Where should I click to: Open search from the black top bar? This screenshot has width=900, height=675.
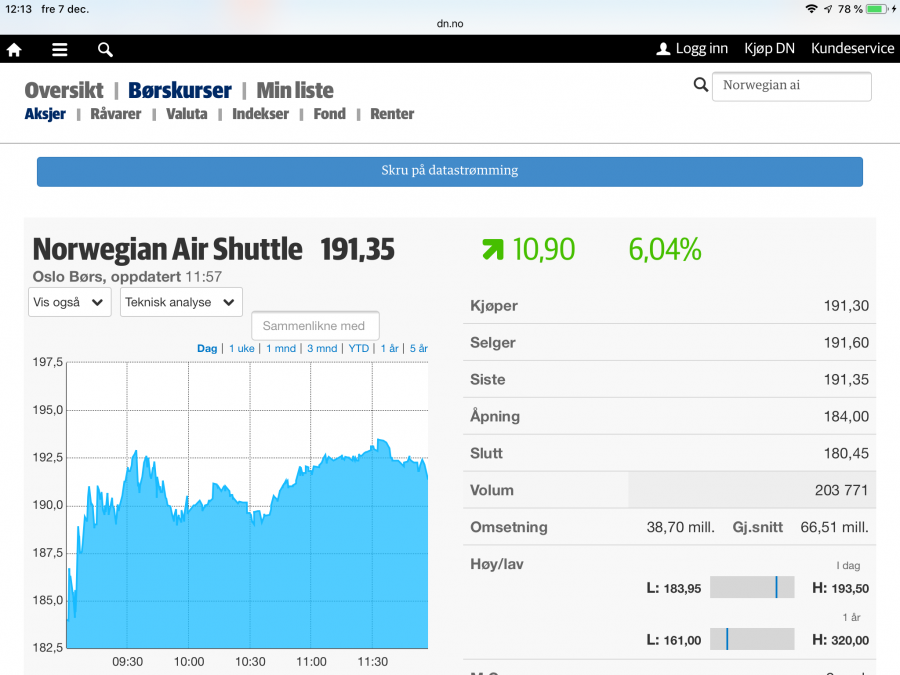click(x=105, y=49)
